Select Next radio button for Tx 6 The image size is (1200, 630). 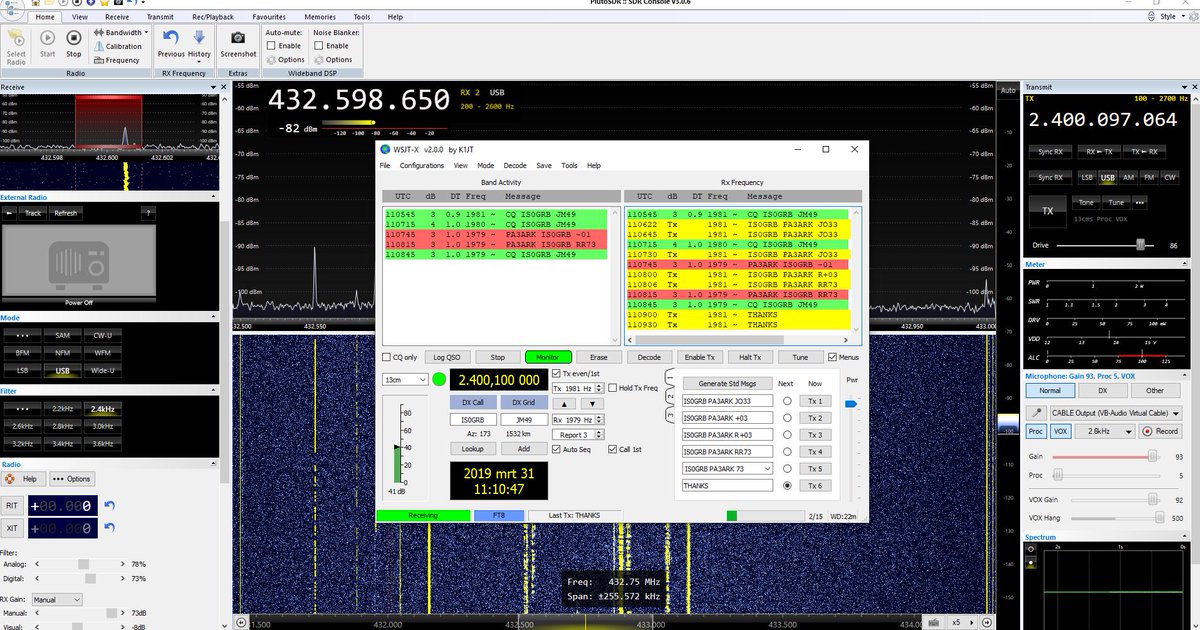pyautogui.click(x=787, y=486)
